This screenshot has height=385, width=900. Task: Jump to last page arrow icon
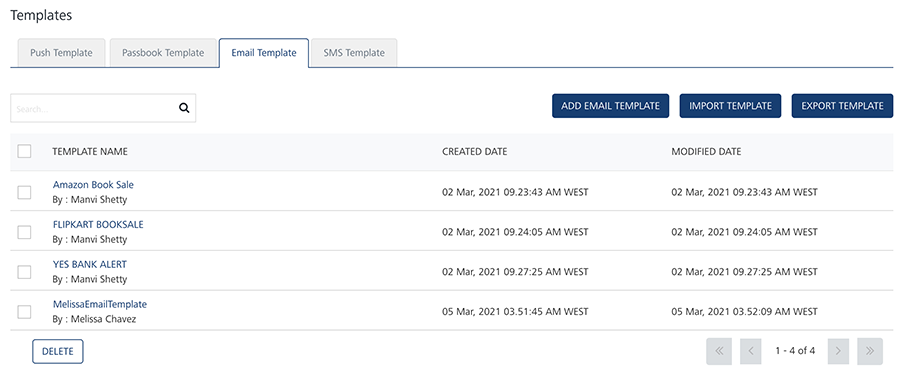[870, 351]
